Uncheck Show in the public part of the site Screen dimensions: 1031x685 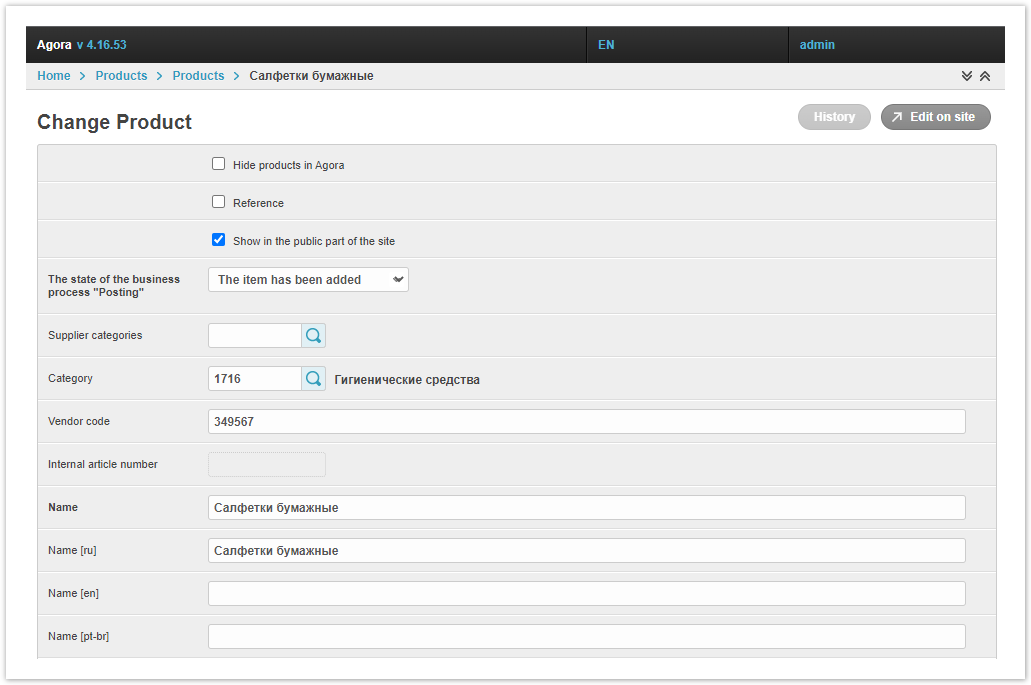[219, 240]
